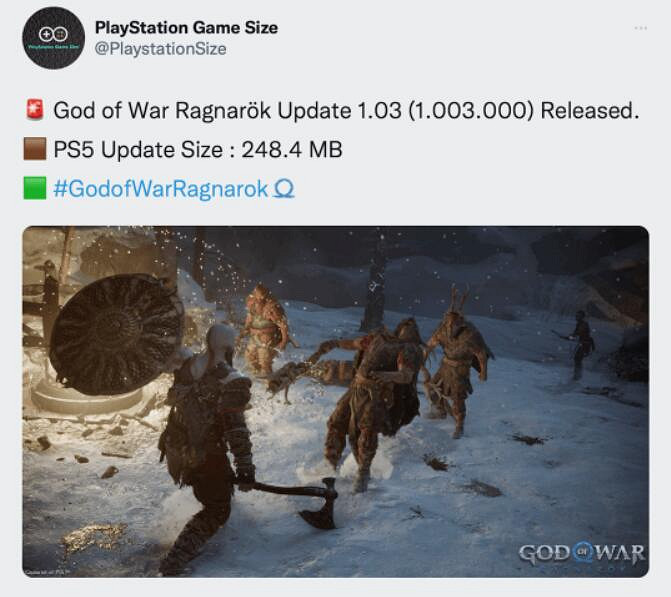This screenshot has height=597, width=671.
Task: Click the blue omega hashflag icon
Action: (x=284, y=189)
